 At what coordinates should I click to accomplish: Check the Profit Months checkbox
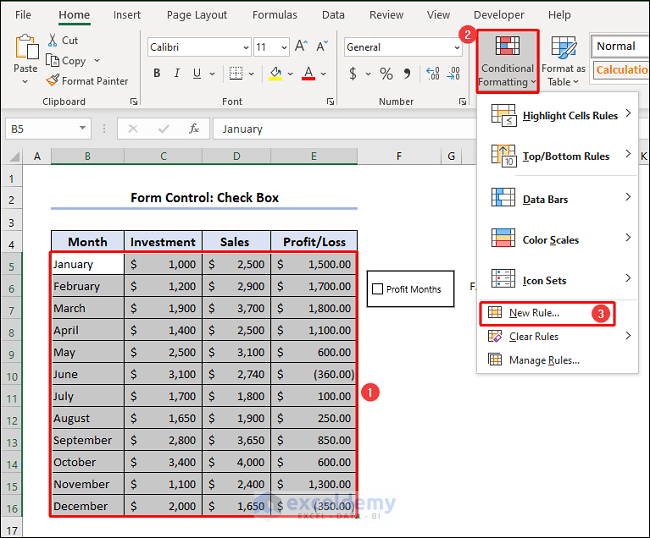(377, 289)
